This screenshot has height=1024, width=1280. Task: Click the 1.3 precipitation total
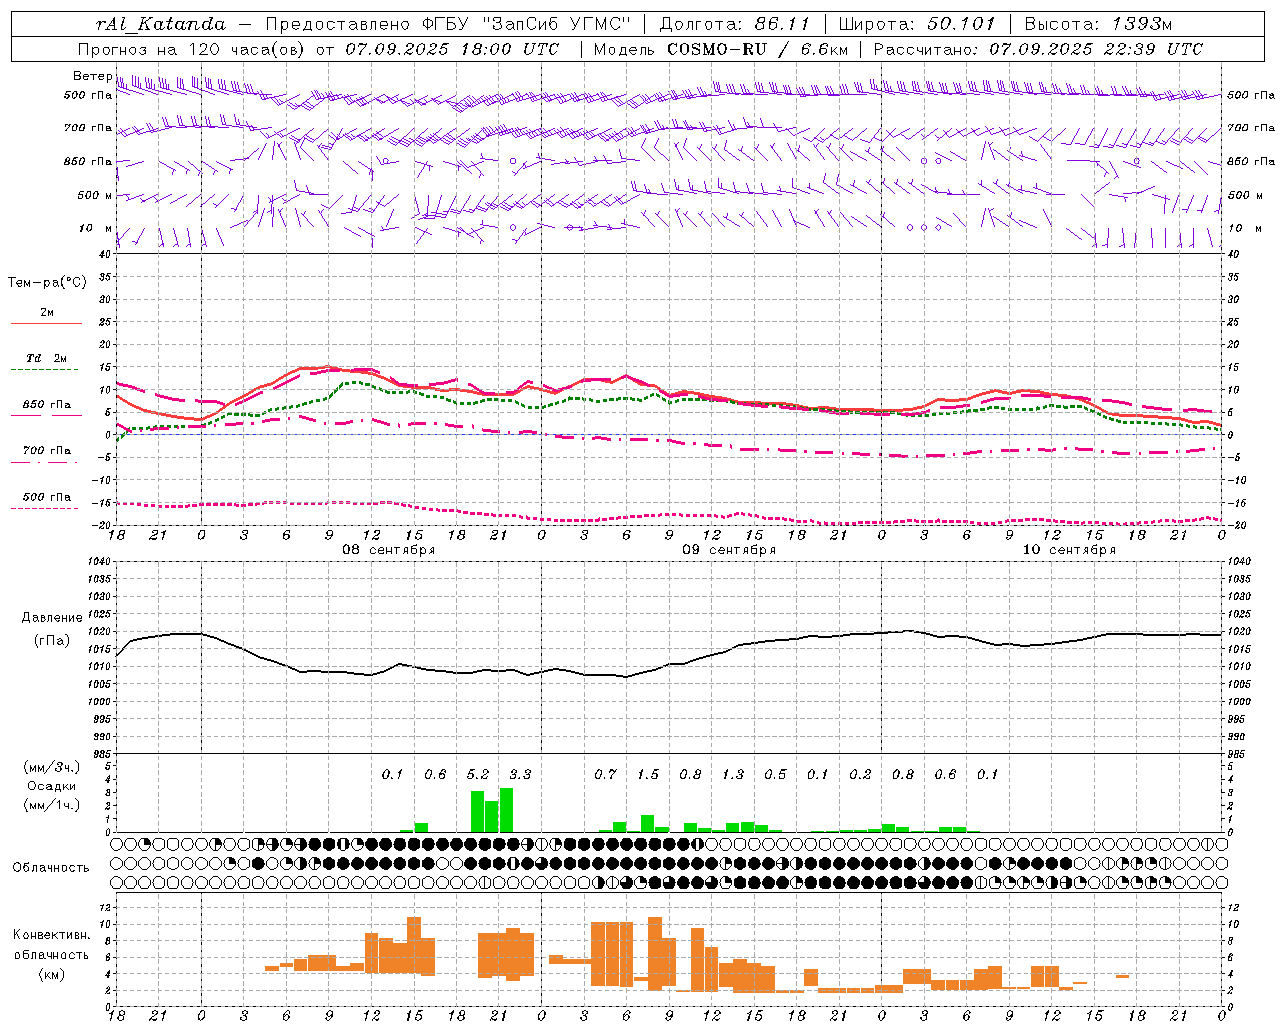[733, 775]
